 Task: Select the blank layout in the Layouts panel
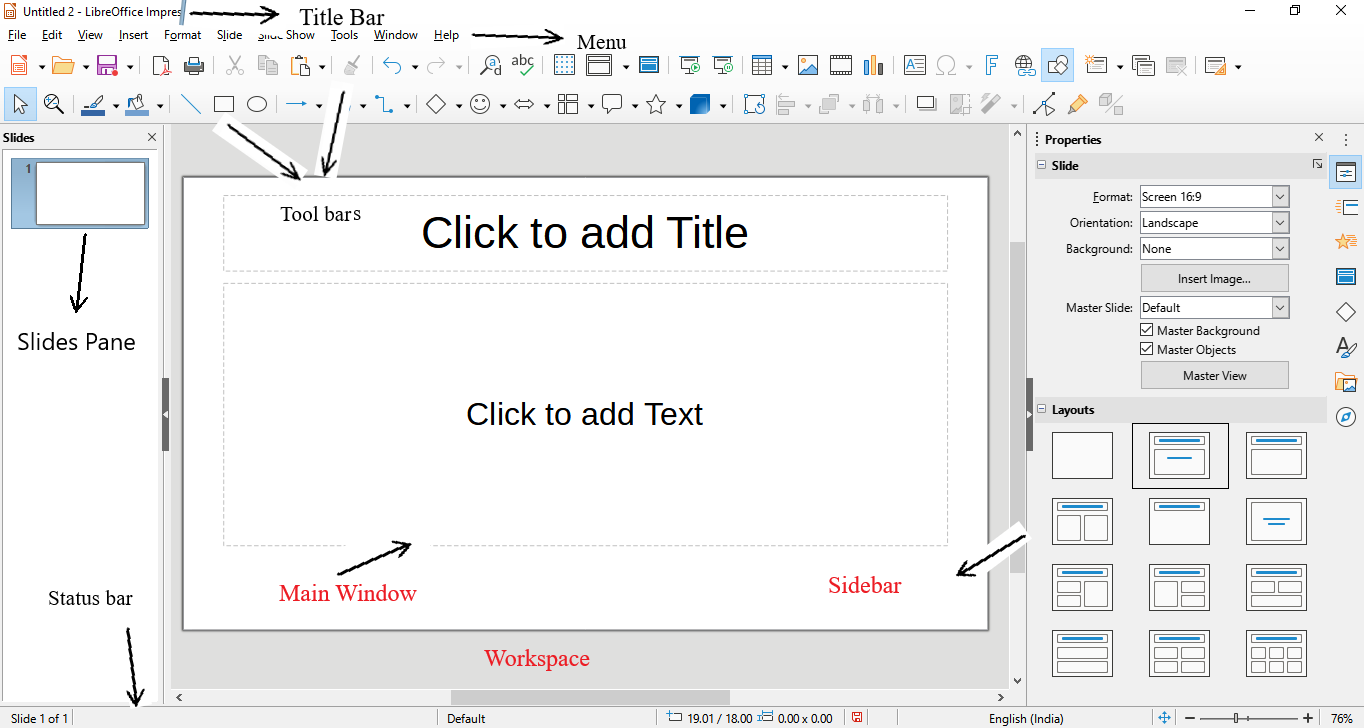tap(1082, 455)
